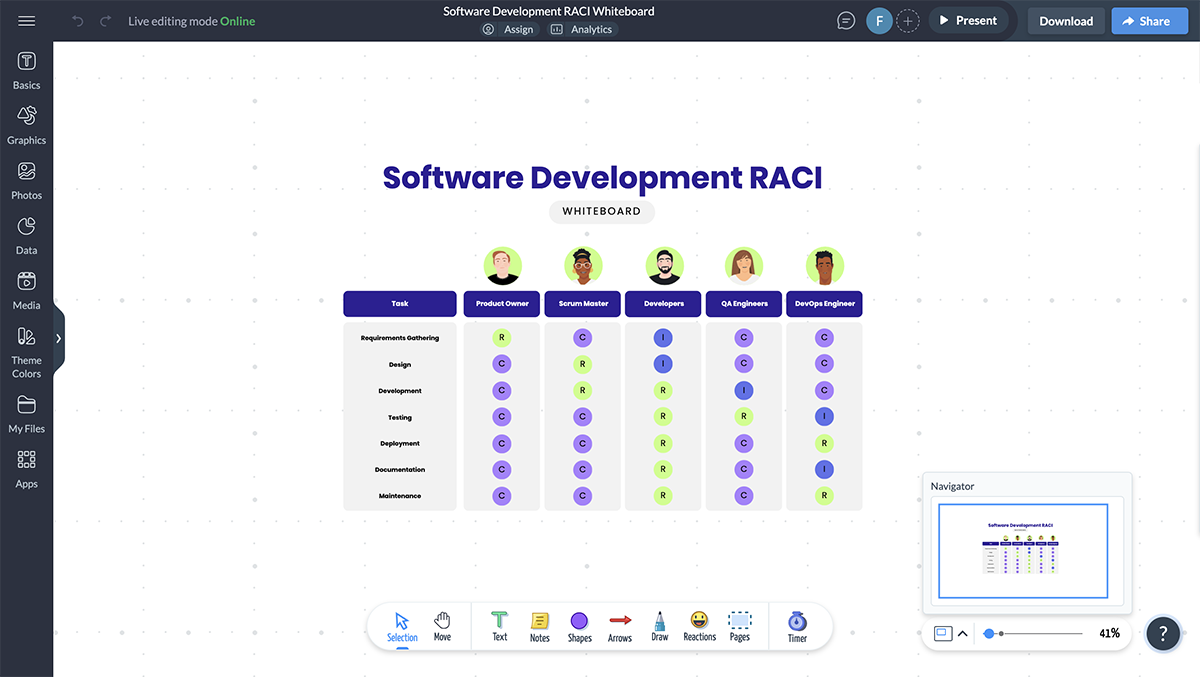
Task: Adjust the zoom slider handle
Action: click(989, 633)
